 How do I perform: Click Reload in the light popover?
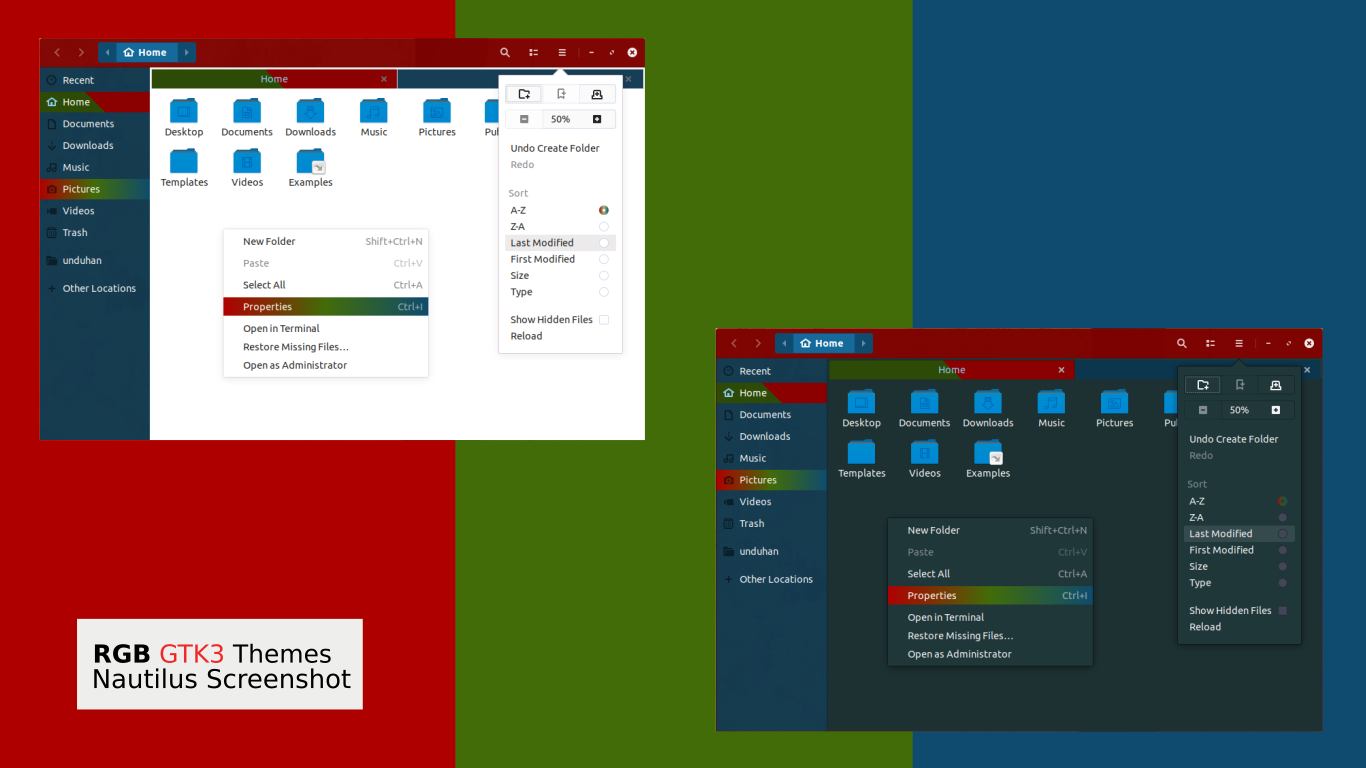click(x=526, y=336)
